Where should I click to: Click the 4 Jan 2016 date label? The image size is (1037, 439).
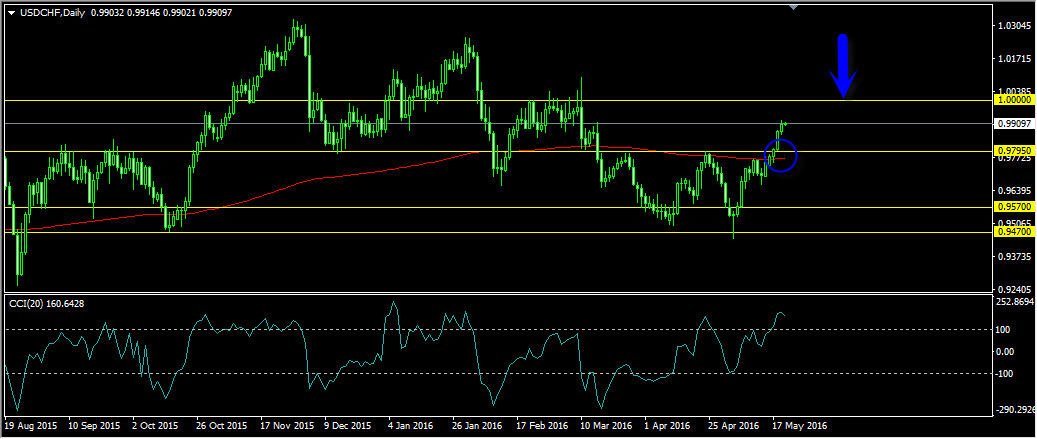(x=413, y=426)
